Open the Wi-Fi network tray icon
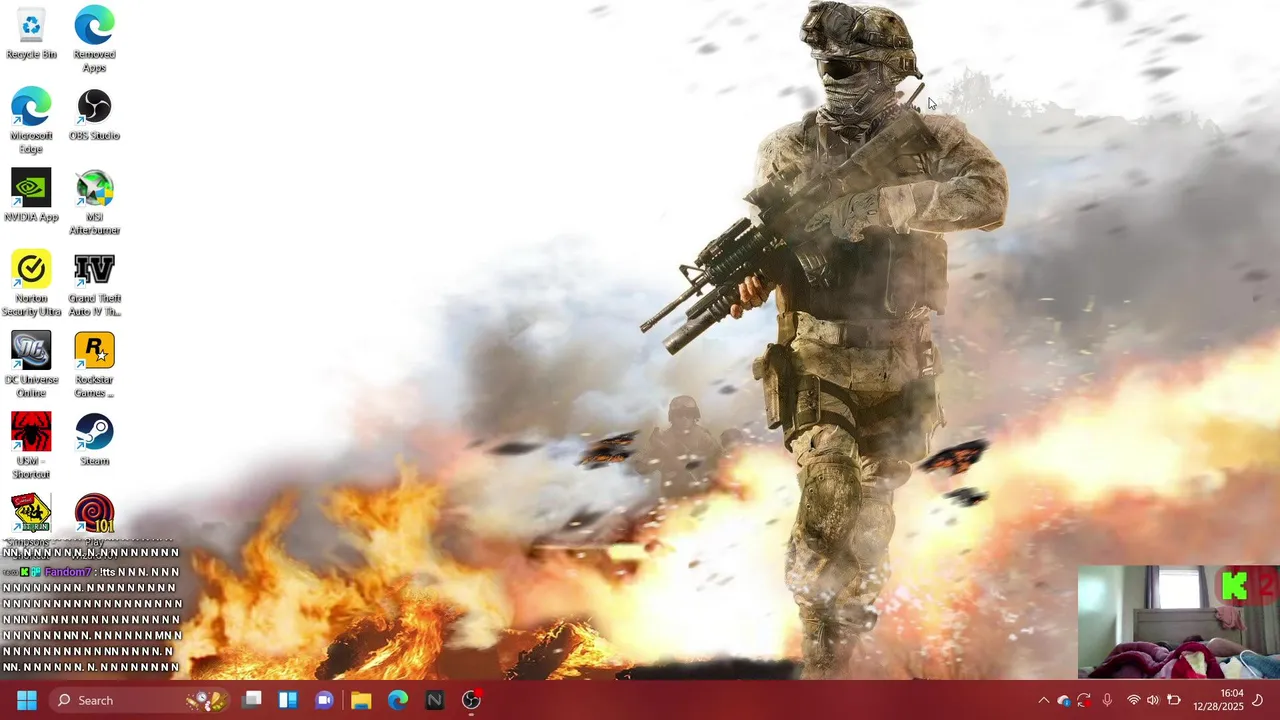This screenshot has height=720, width=1280. tap(1133, 700)
